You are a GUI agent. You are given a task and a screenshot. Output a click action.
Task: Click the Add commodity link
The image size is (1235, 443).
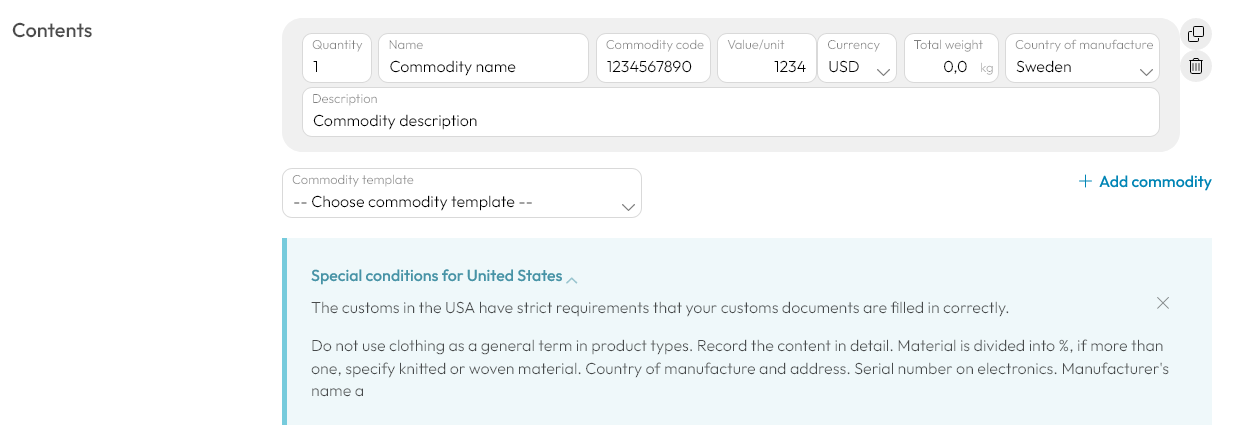pos(1145,182)
